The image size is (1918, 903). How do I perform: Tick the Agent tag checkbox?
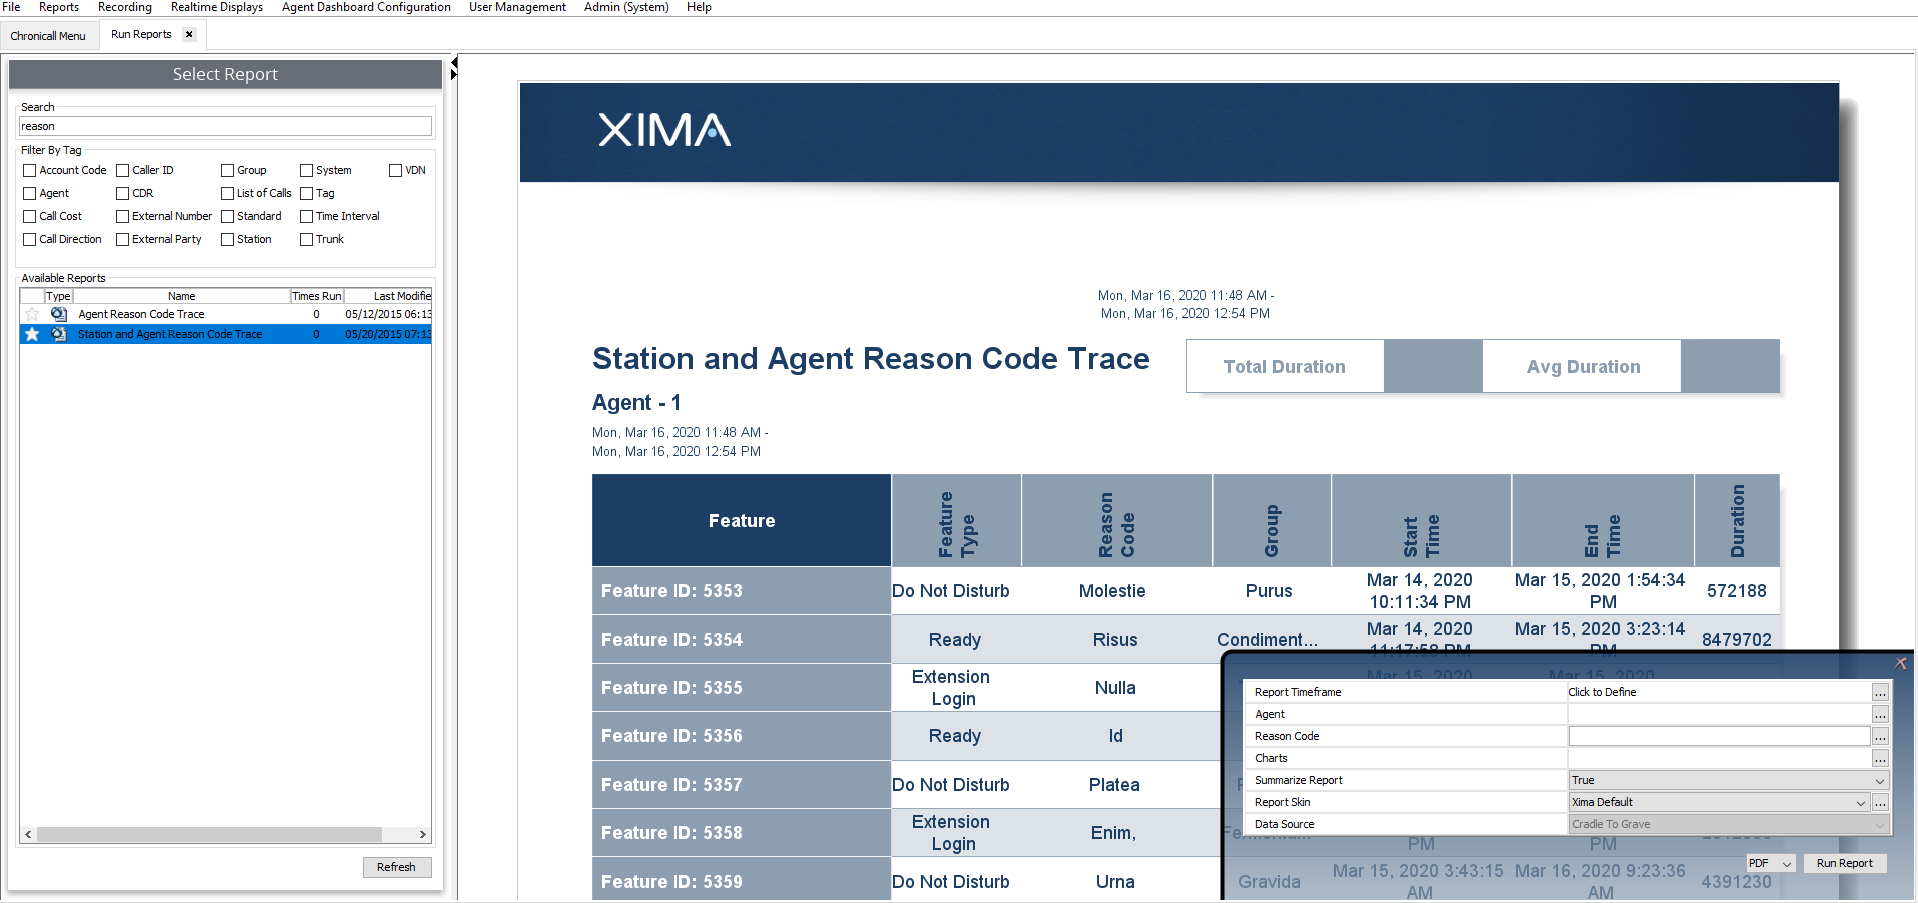[x=30, y=193]
